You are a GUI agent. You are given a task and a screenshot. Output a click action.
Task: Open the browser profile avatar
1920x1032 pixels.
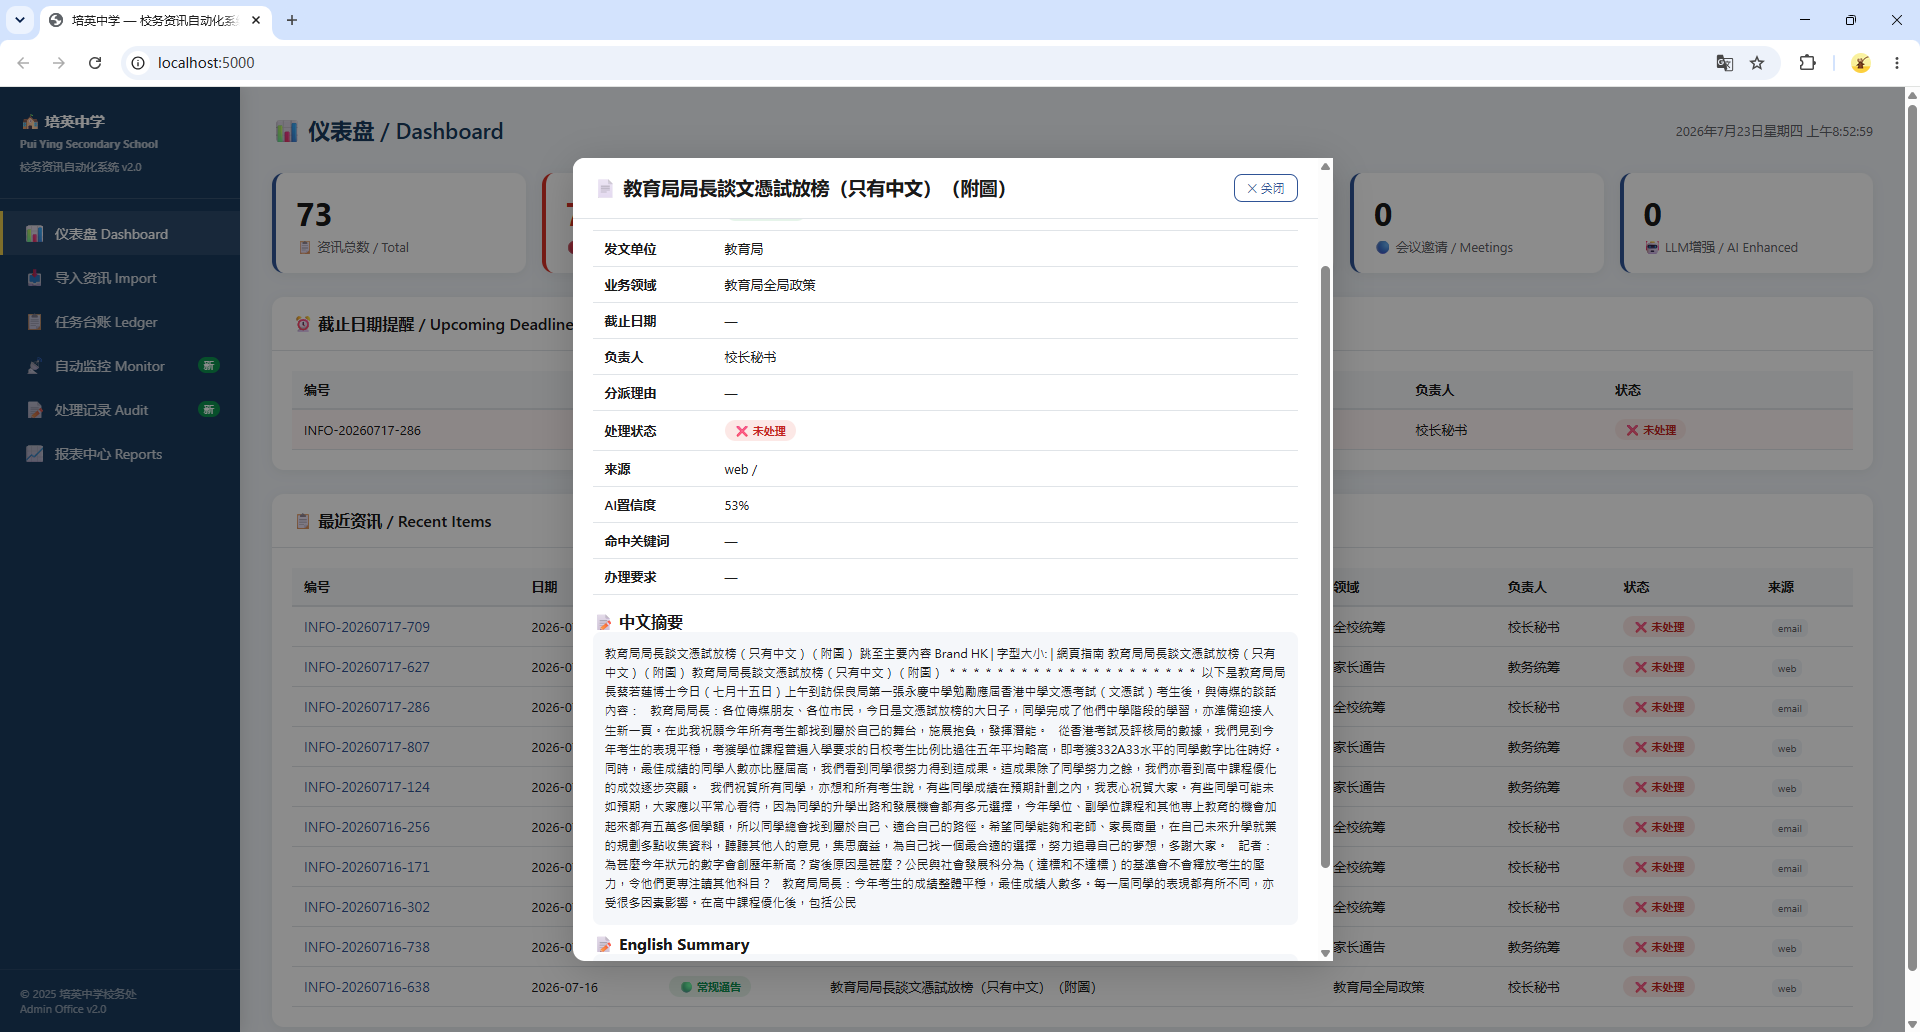1861,63
